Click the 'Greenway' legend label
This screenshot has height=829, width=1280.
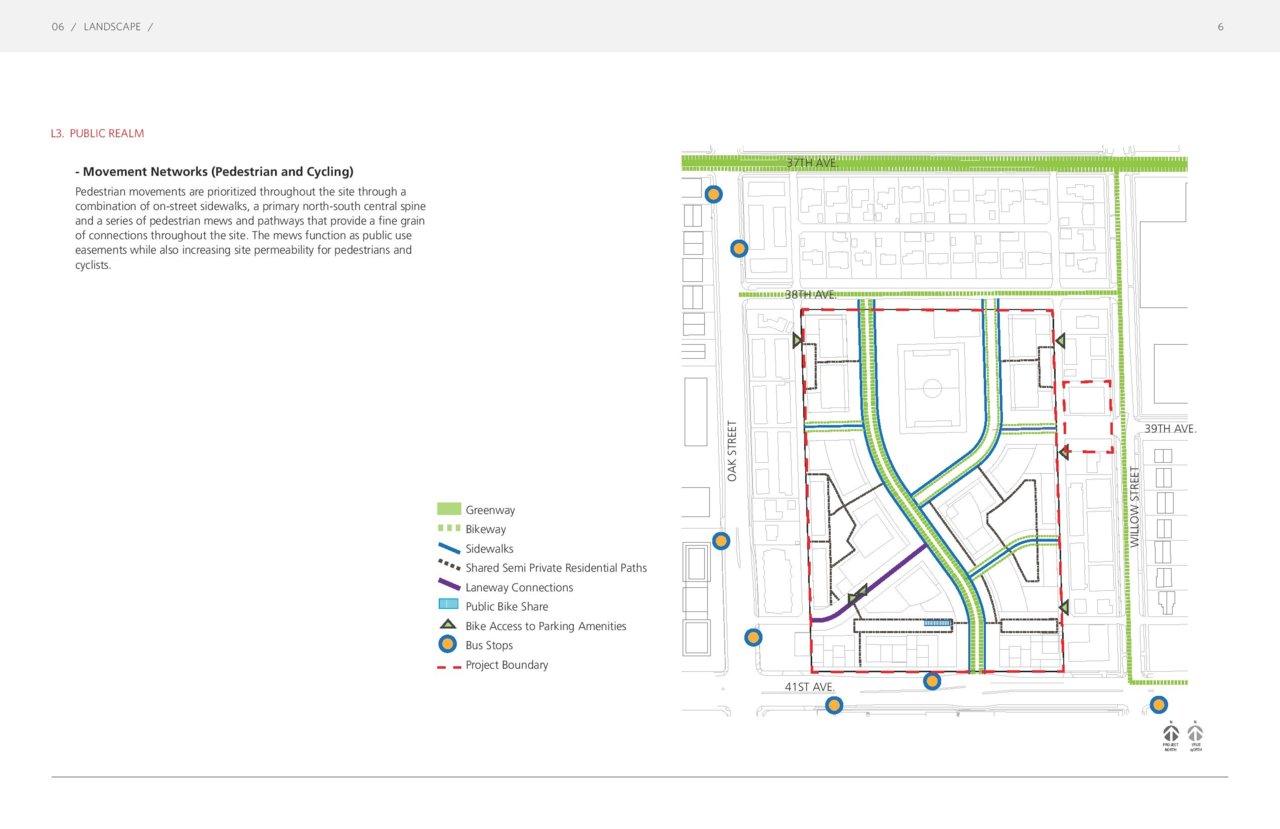coord(490,510)
